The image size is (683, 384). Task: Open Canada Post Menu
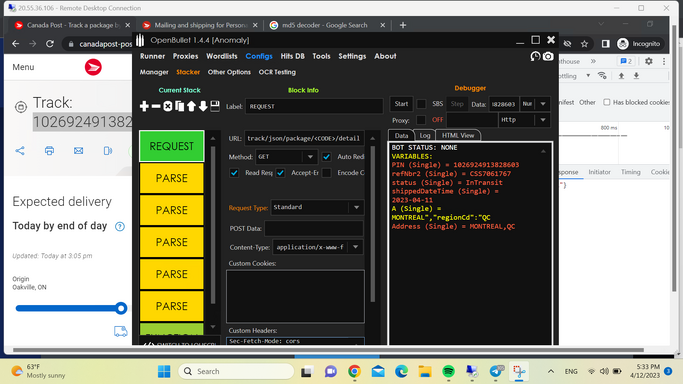coord(23,67)
